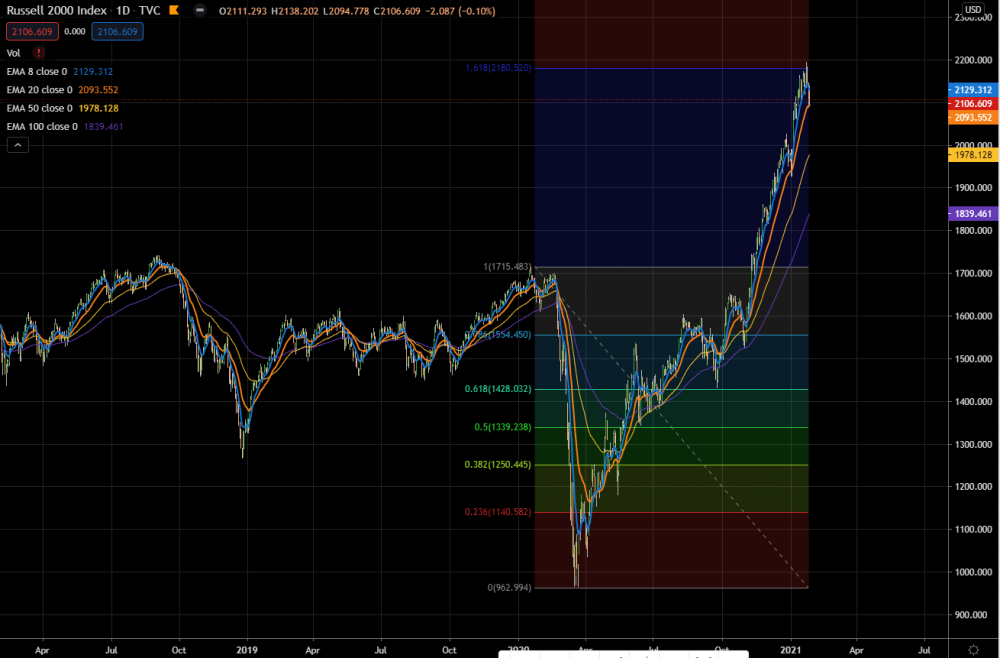Select the EMA 20 close 0 legend

tap(42, 90)
